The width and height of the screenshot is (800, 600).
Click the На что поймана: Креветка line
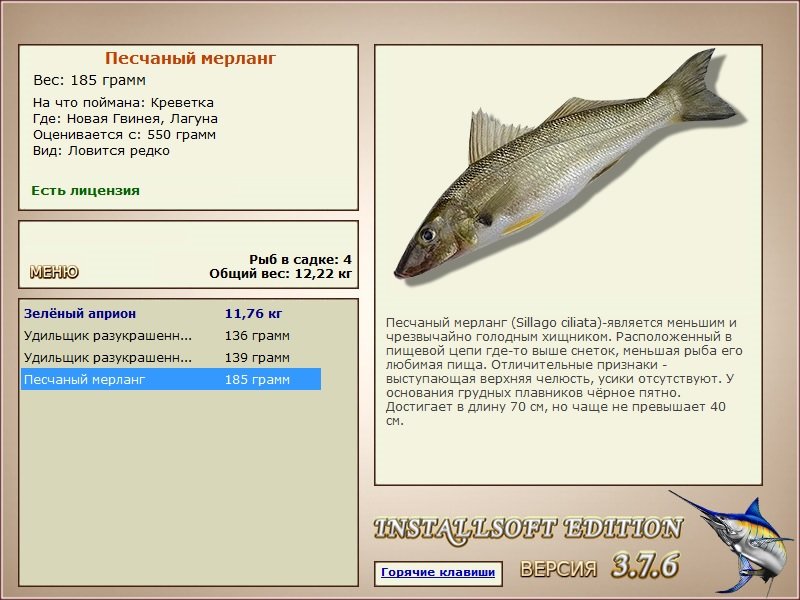tap(123, 103)
